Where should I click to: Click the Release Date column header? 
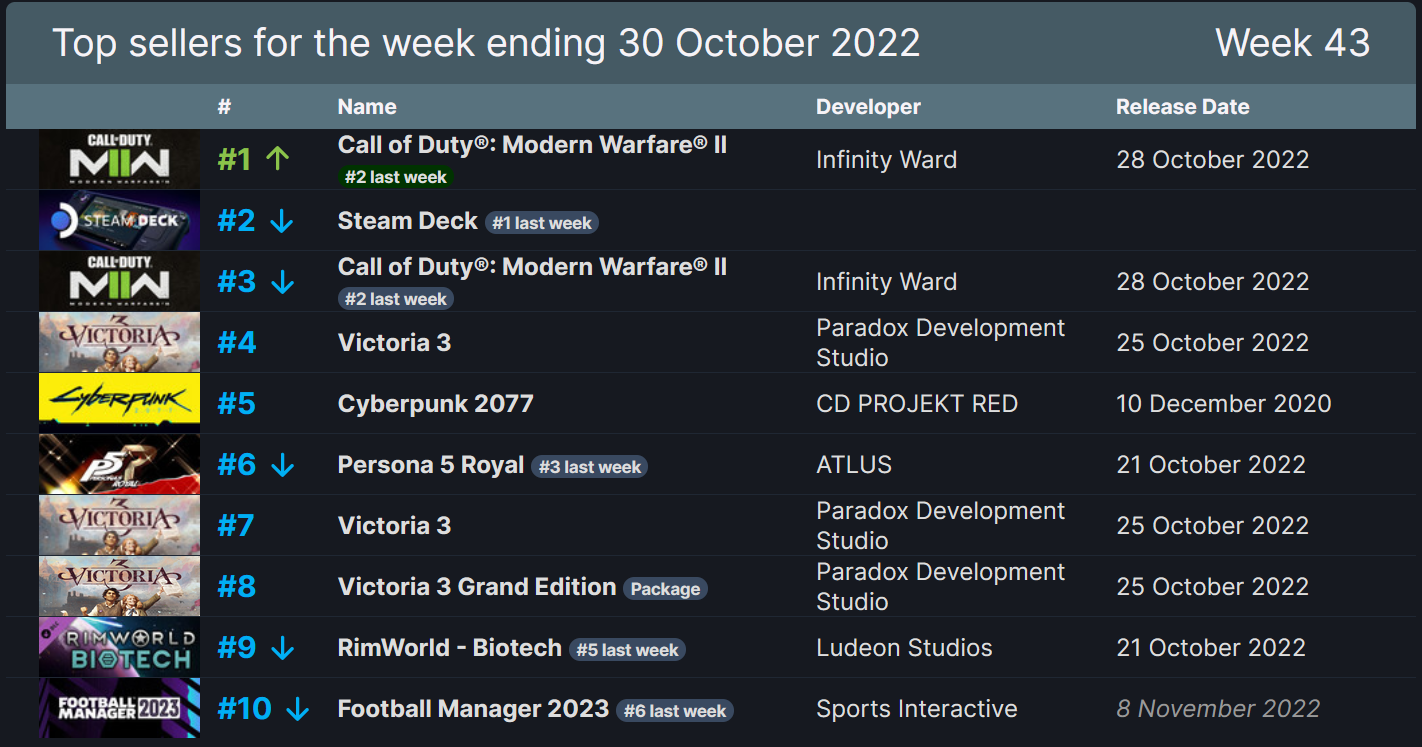(1183, 107)
